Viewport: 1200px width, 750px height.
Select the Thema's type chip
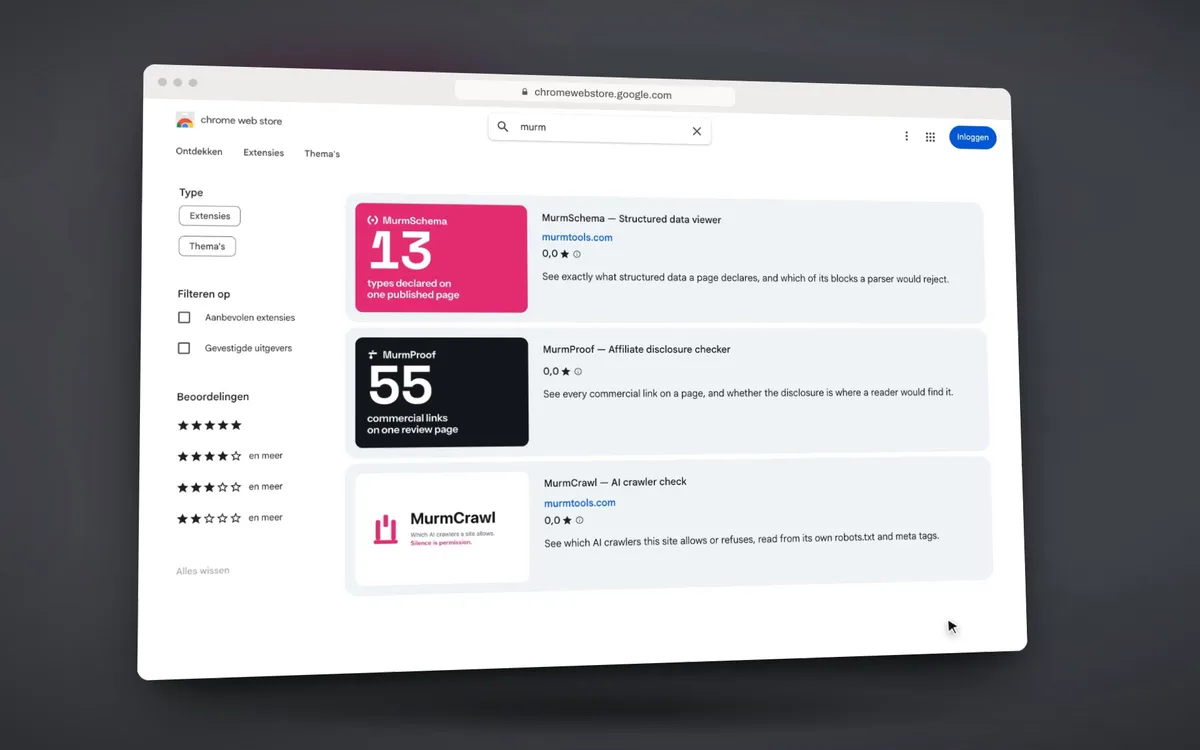point(207,246)
